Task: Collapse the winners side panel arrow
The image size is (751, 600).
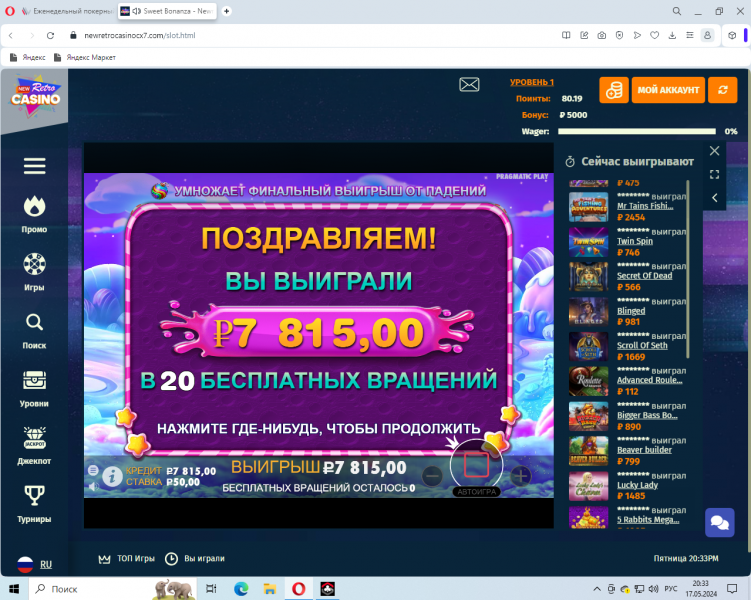Action: tap(714, 198)
